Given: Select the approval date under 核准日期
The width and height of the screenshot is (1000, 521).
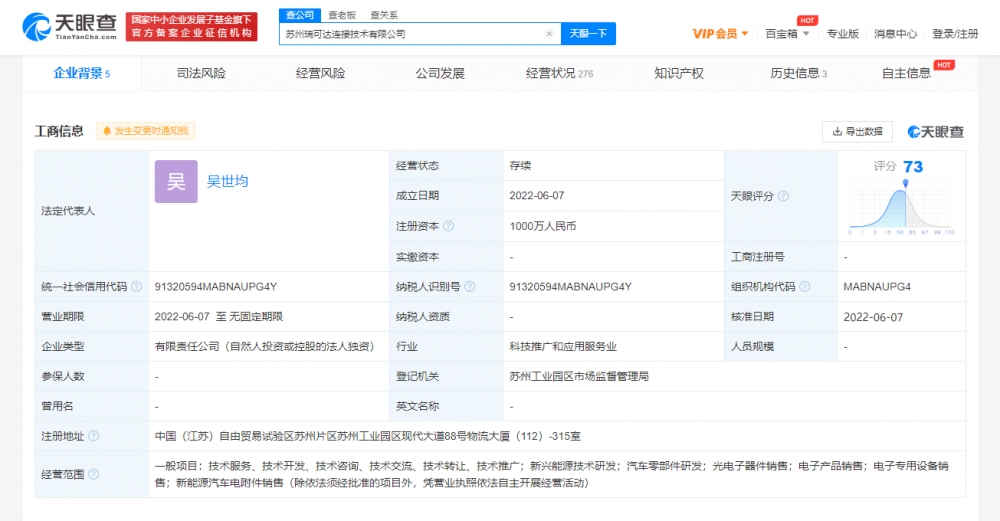Looking at the screenshot, I should 873,317.
